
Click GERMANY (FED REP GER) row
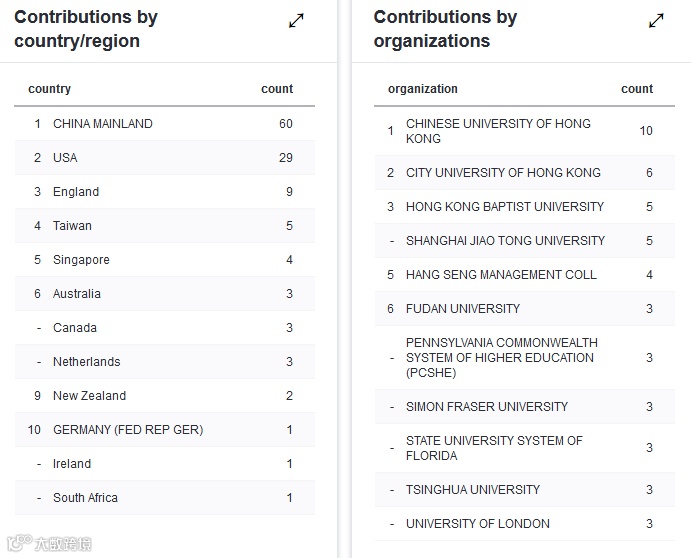tap(128, 430)
